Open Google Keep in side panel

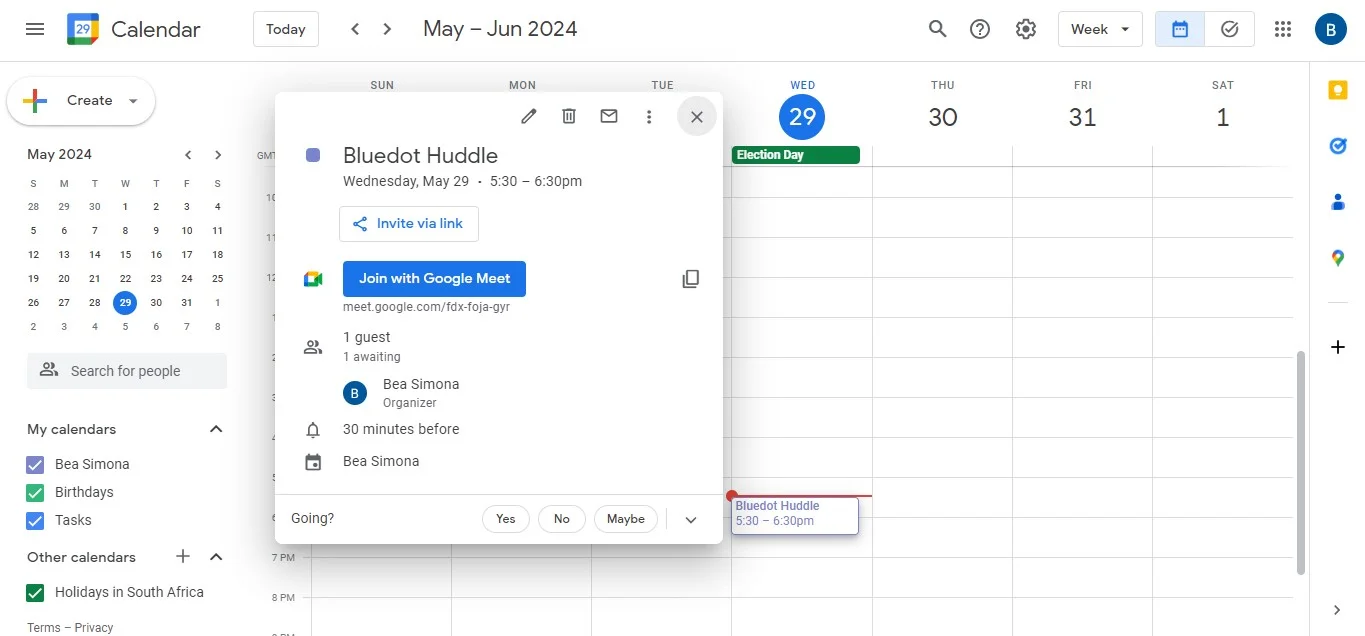1338,90
